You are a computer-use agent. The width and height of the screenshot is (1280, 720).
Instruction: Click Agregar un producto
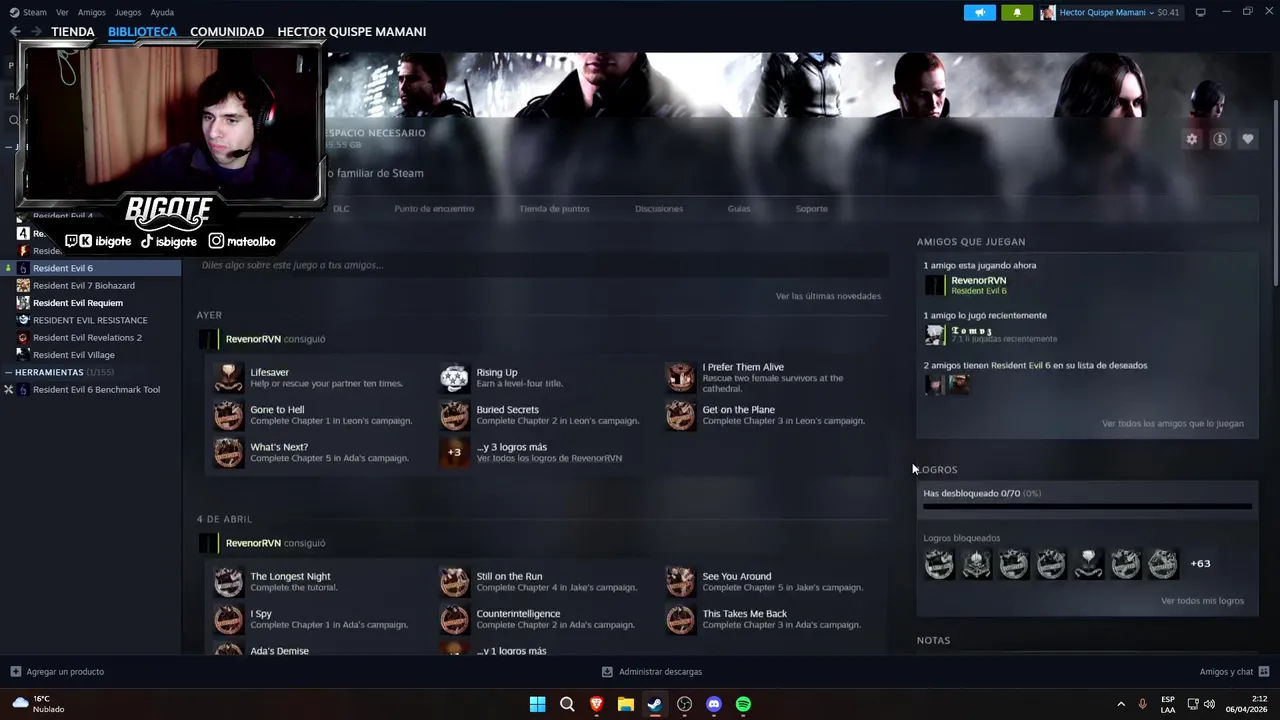click(65, 672)
